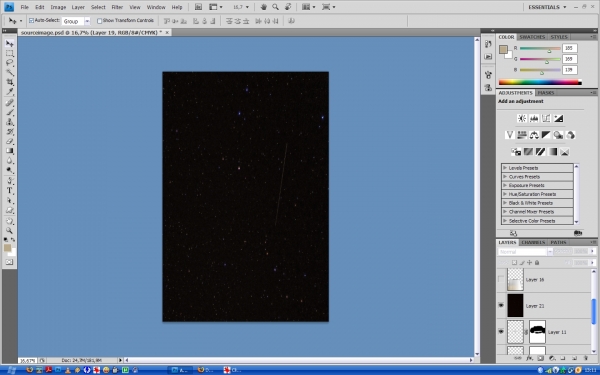This screenshot has width=600, height=375.
Task: Enable Show Transform Controls checkbox
Action: coord(99,21)
